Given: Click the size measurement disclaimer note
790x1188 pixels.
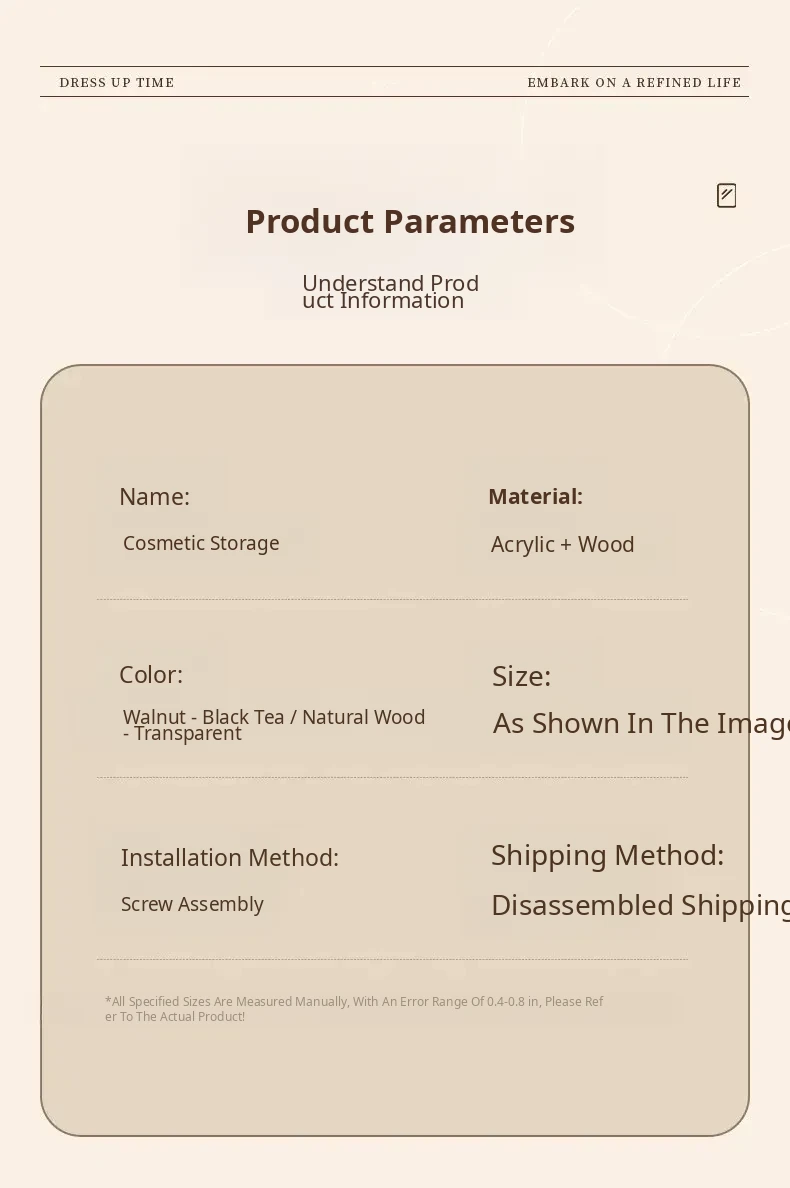Looking at the screenshot, I should pos(354,1008).
